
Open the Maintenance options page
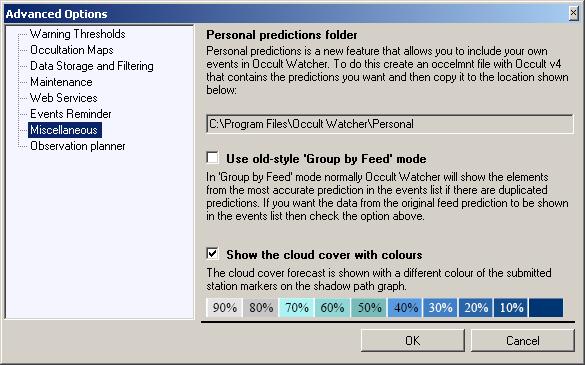click(61, 82)
